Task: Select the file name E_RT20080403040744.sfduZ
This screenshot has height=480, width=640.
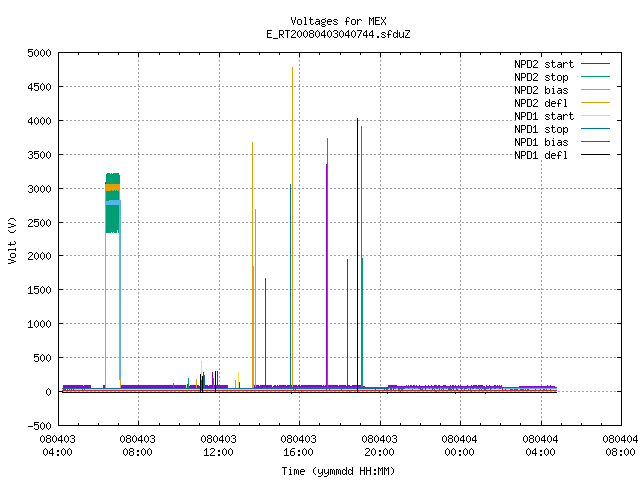Action: 338,34
